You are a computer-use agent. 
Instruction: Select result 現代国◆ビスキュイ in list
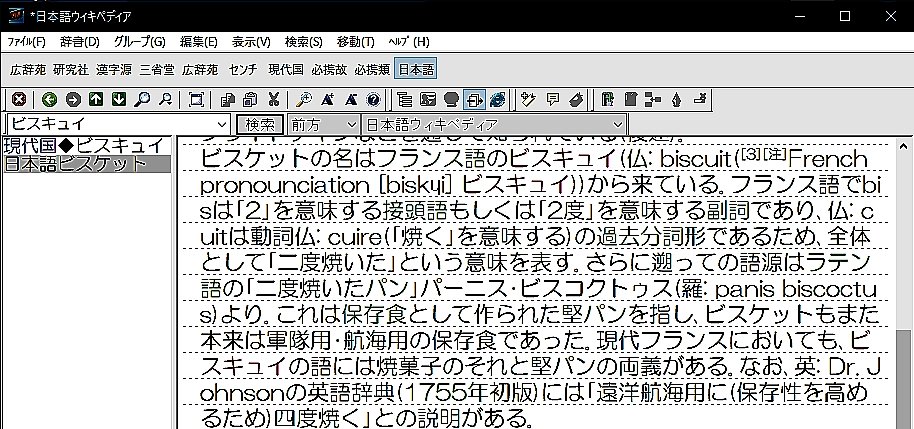pos(84,146)
